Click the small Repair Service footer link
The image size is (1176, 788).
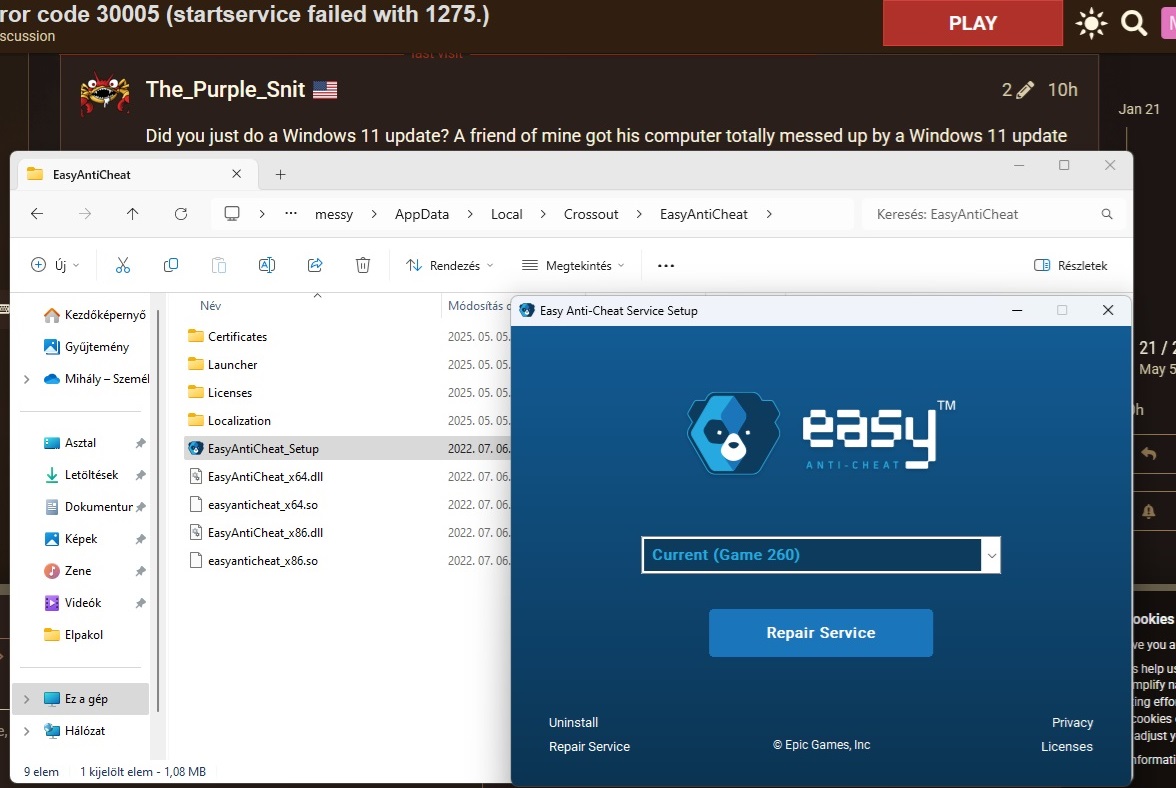[x=590, y=747]
